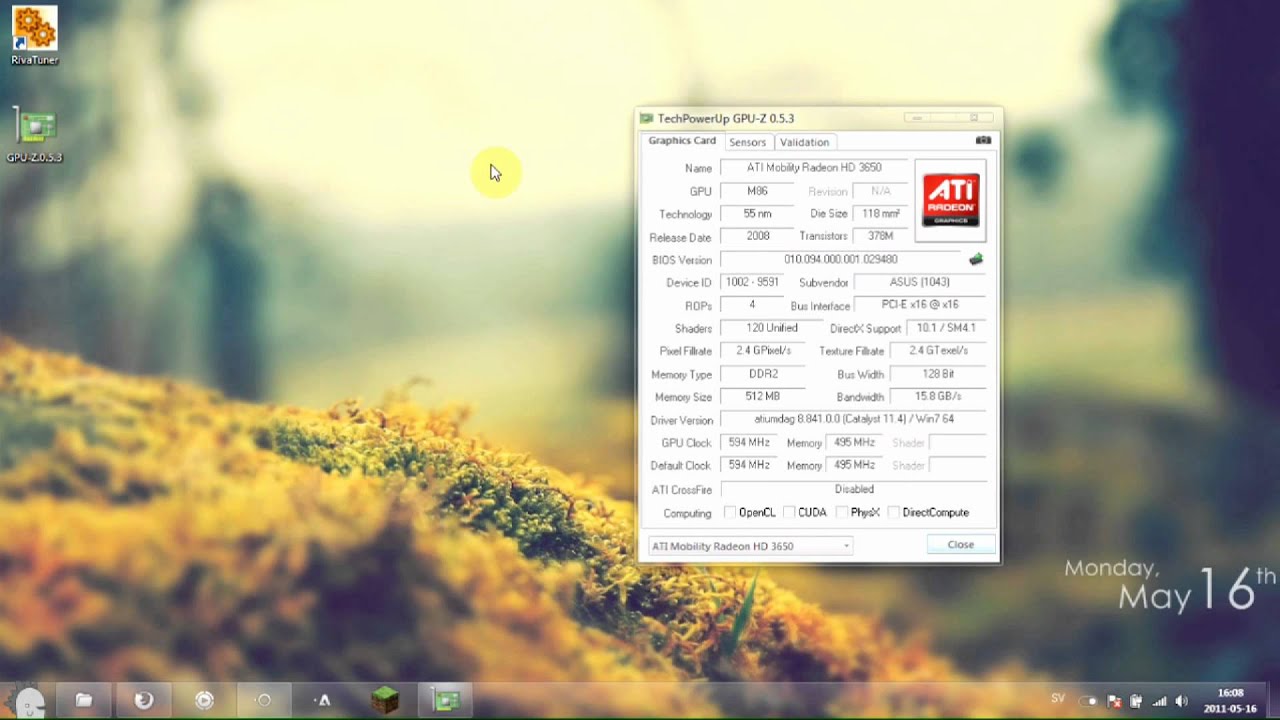The height and width of the screenshot is (720, 1280).
Task: Click the tray icon next to SV
Action: click(x=1089, y=701)
